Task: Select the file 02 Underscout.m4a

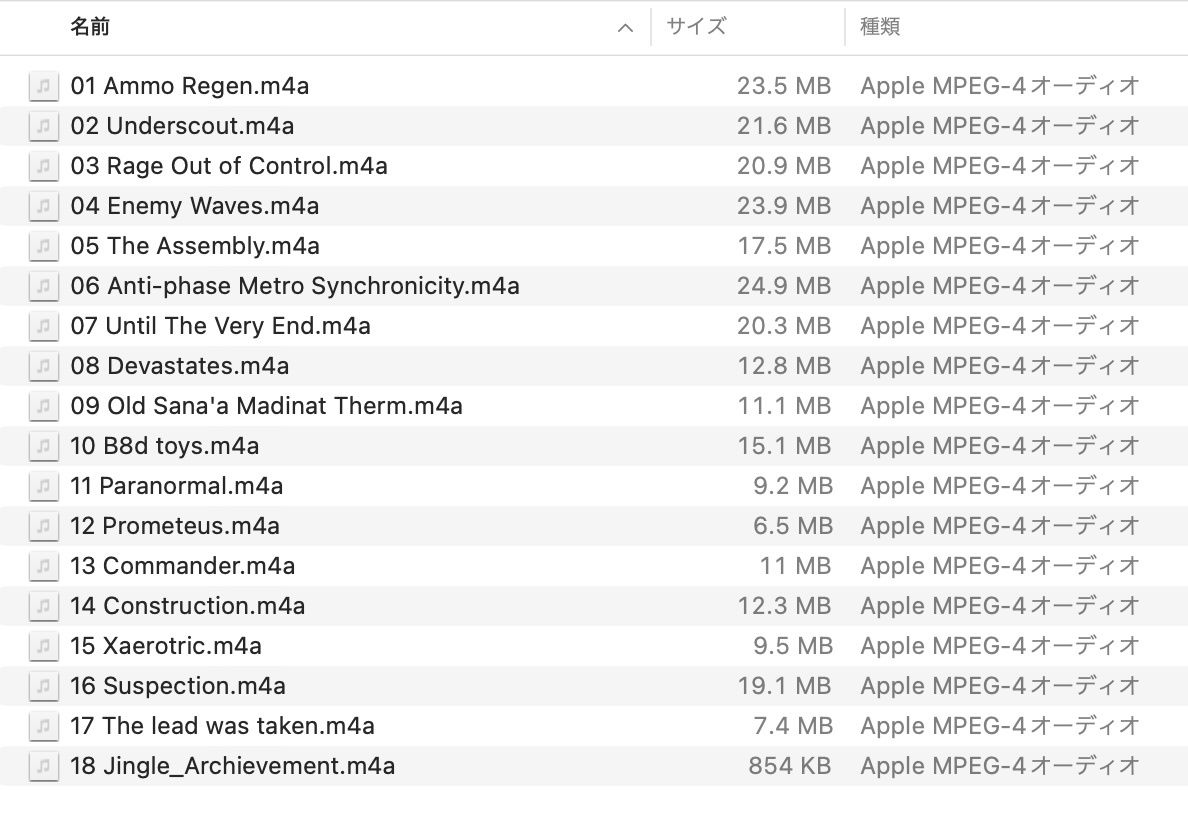Action: coord(182,126)
